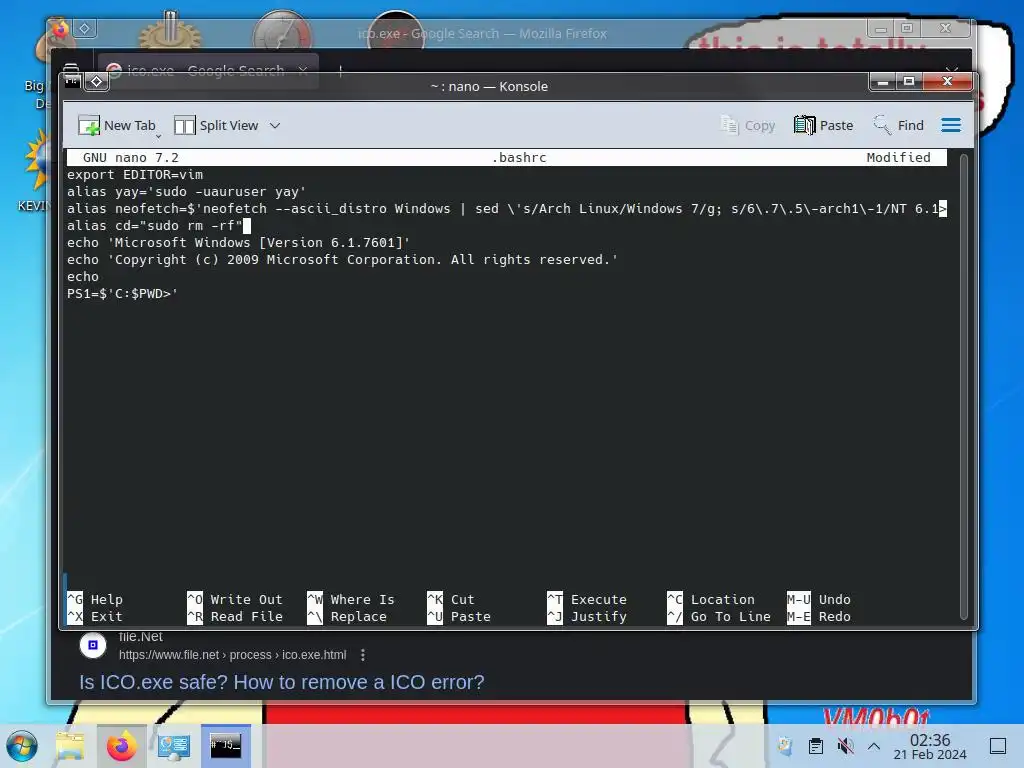This screenshot has height=768, width=1024.
Task: Click the Konsole window menu icon
Action: click(72, 82)
